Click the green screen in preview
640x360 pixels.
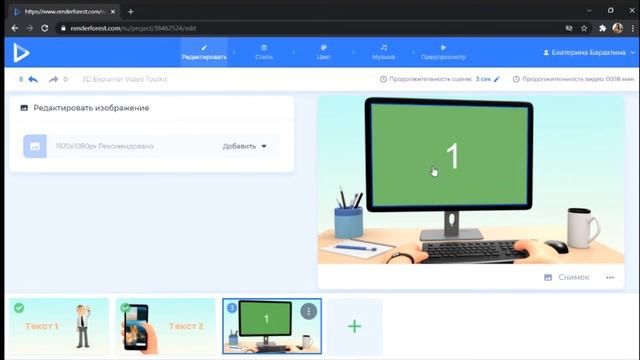pyautogui.click(x=450, y=155)
